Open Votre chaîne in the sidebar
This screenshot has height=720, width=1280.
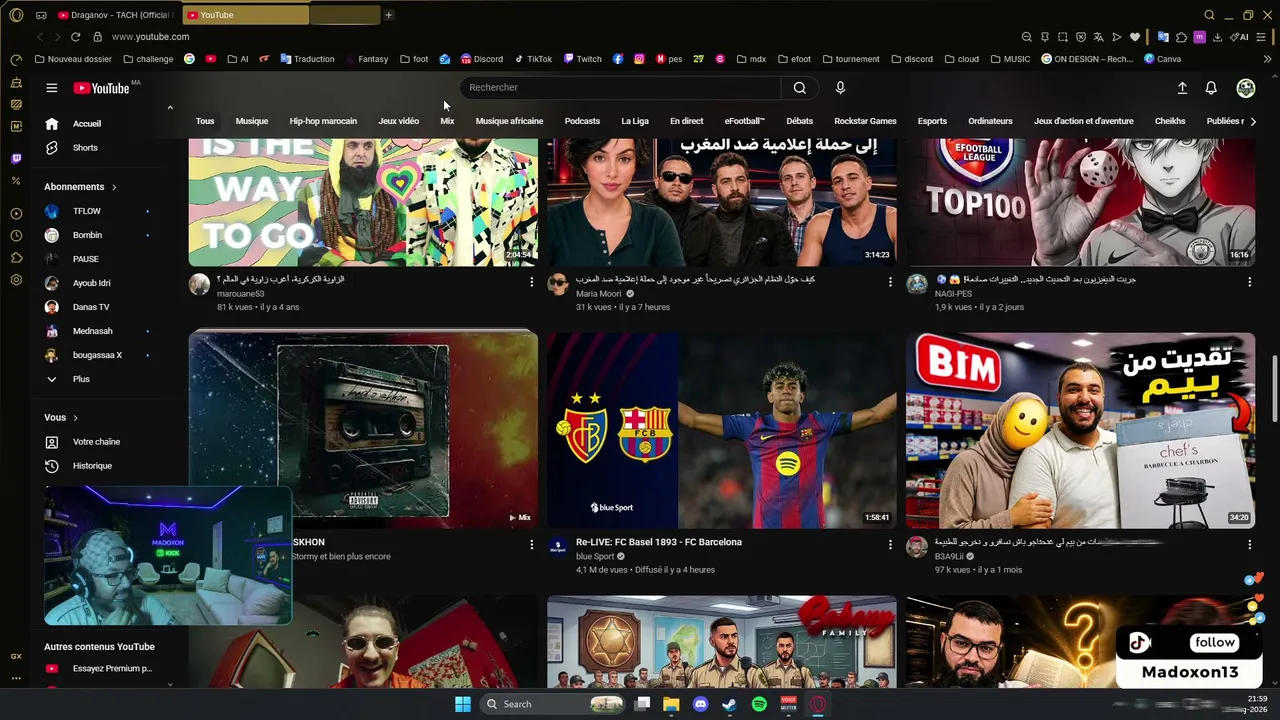coord(95,442)
